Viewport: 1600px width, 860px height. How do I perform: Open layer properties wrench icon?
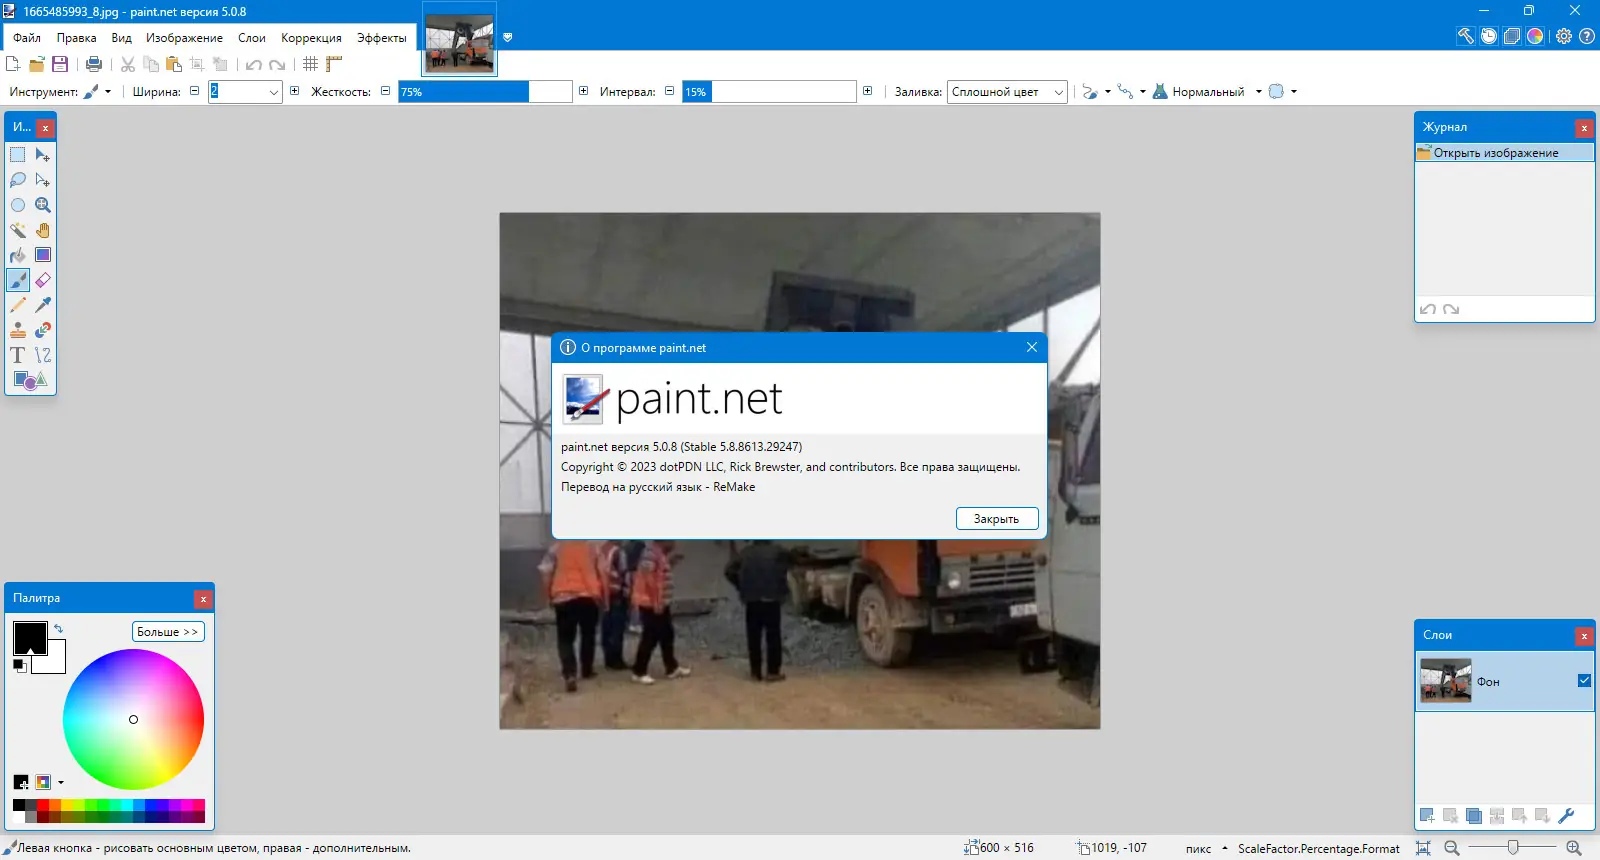tap(1566, 816)
